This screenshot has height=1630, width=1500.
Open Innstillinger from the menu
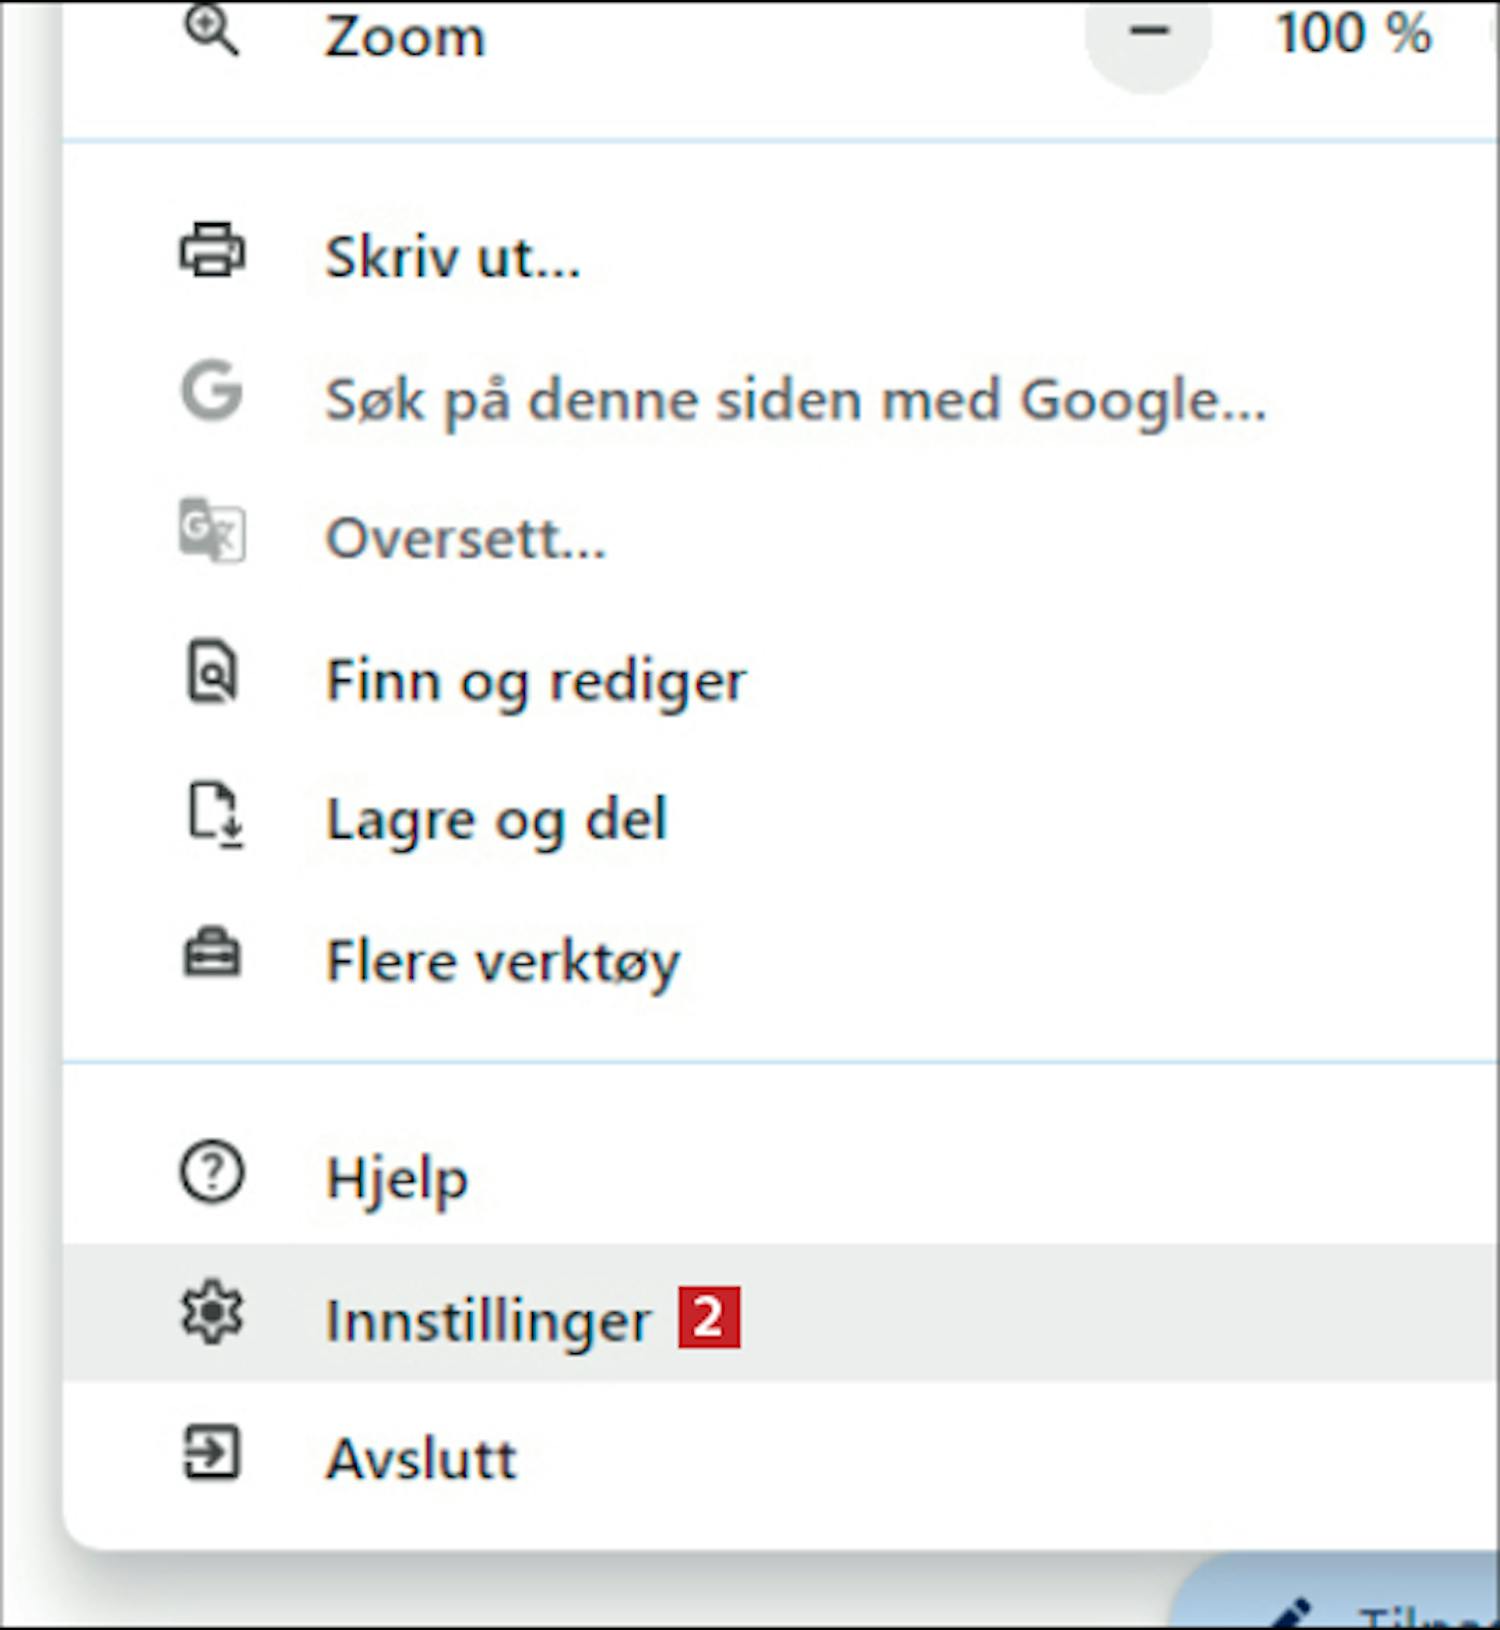pos(780,1314)
